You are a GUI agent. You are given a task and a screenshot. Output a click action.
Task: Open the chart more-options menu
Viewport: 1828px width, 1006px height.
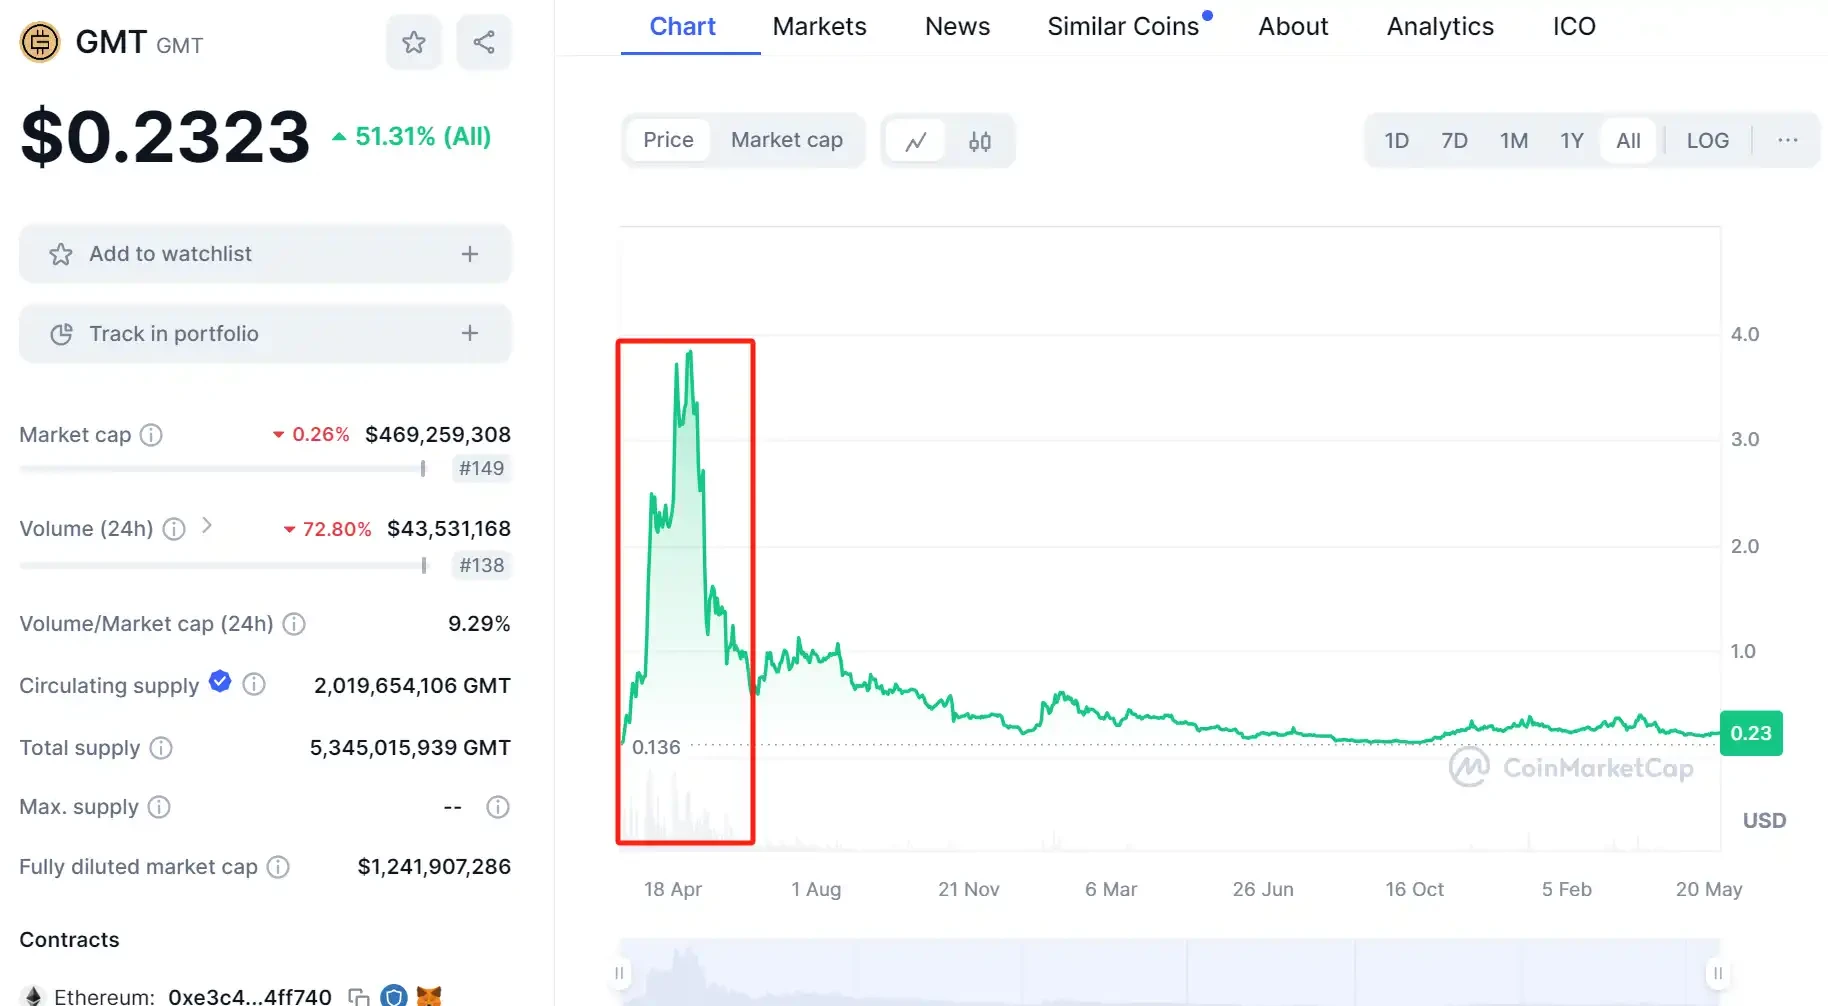(1787, 140)
